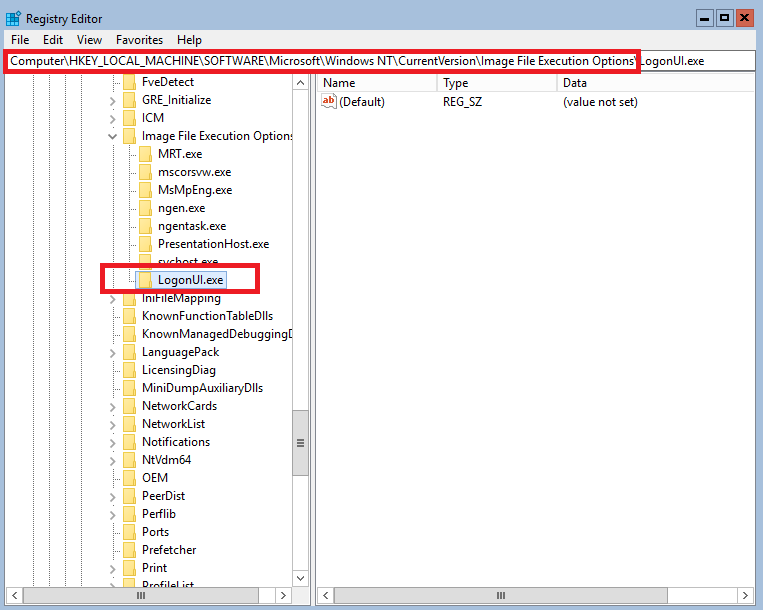Select the LogonUI.exe folder icon

tap(145, 280)
